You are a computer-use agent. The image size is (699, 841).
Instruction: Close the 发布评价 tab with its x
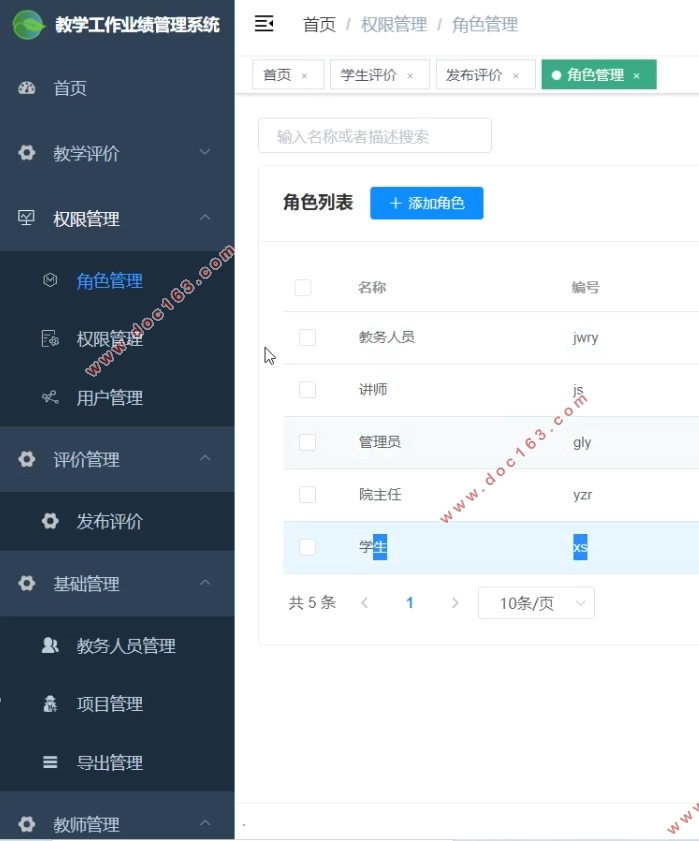click(516, 76)
